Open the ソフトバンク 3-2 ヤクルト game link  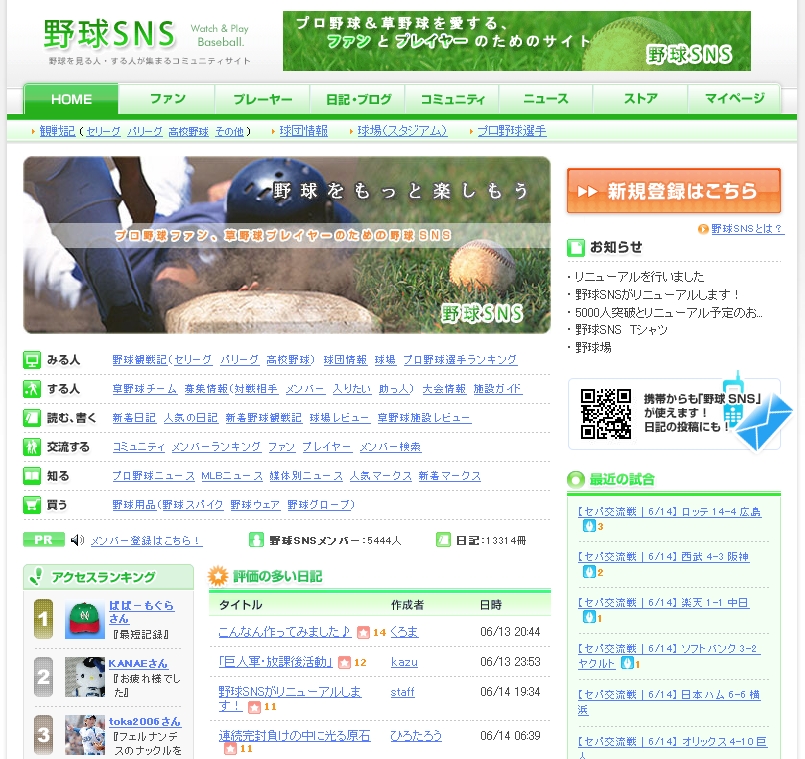coord(667,656)
